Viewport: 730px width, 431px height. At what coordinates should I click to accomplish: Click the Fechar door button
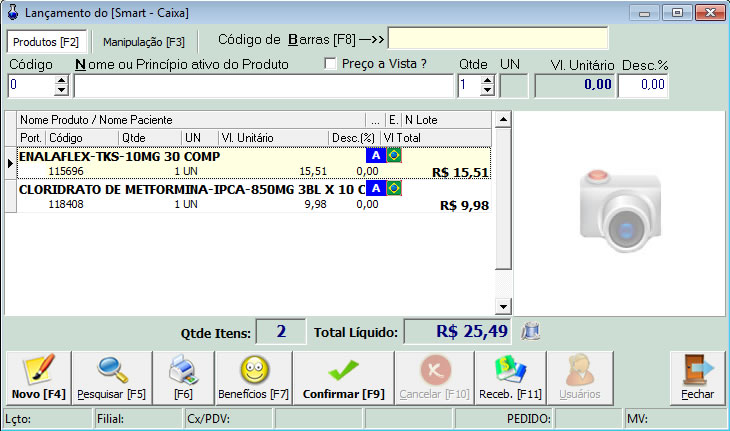(x=697, y=378)
